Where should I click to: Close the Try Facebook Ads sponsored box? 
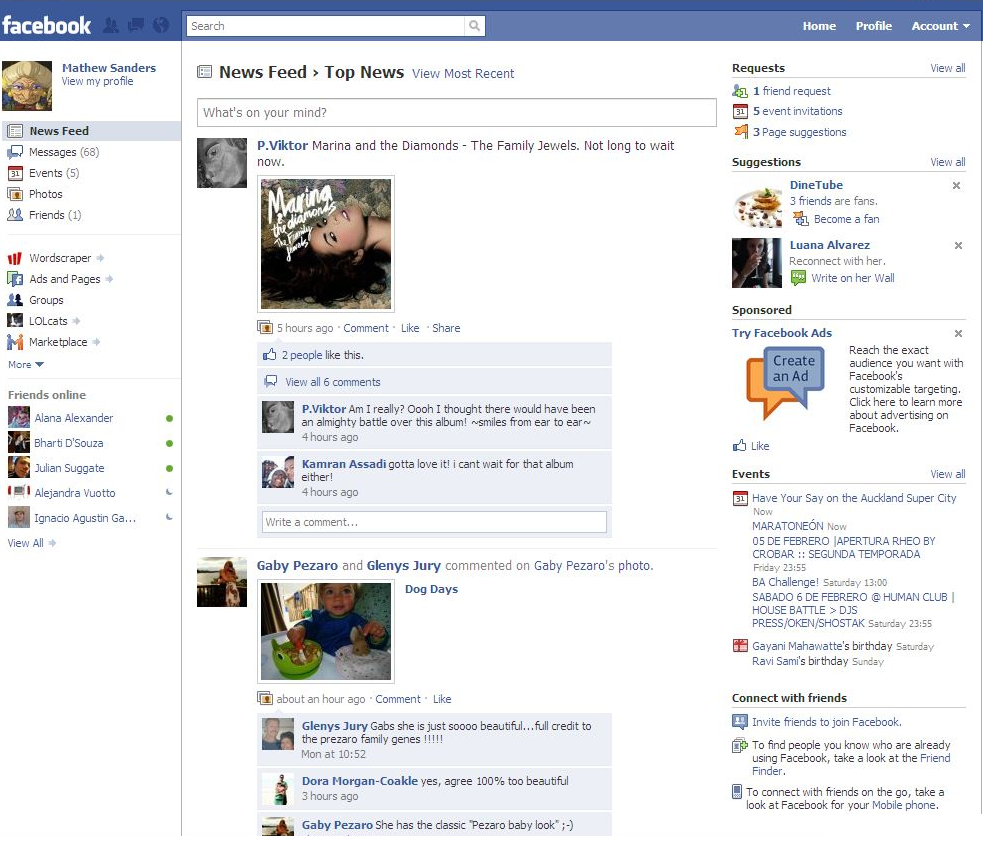[957, 334]
